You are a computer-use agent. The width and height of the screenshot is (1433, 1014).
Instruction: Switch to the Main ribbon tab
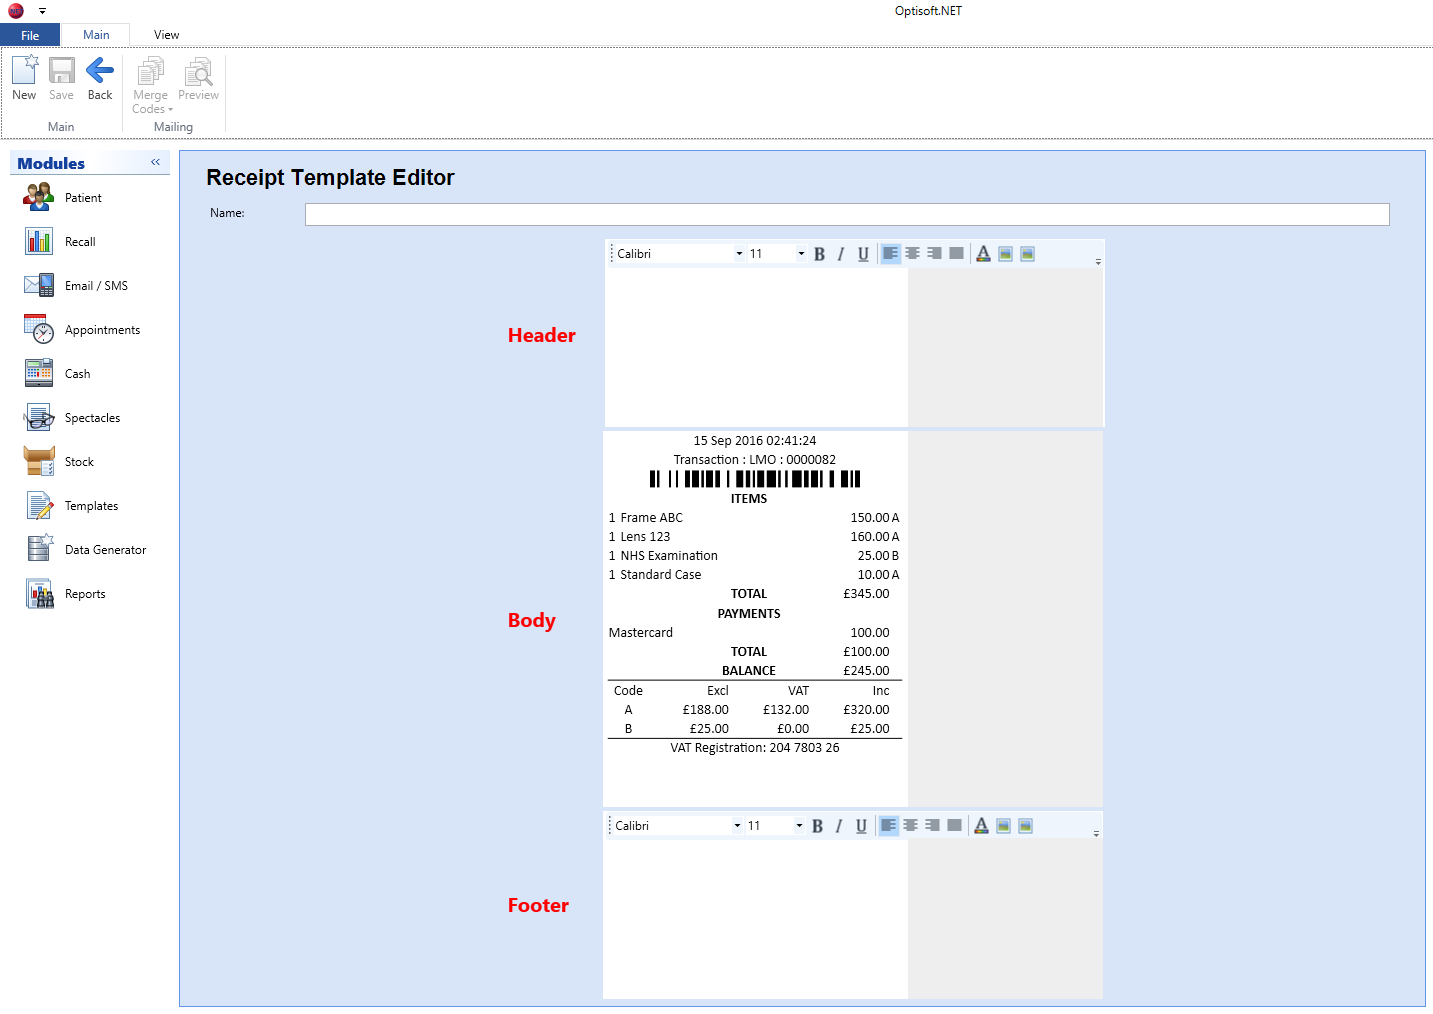[x=96, y=35]
